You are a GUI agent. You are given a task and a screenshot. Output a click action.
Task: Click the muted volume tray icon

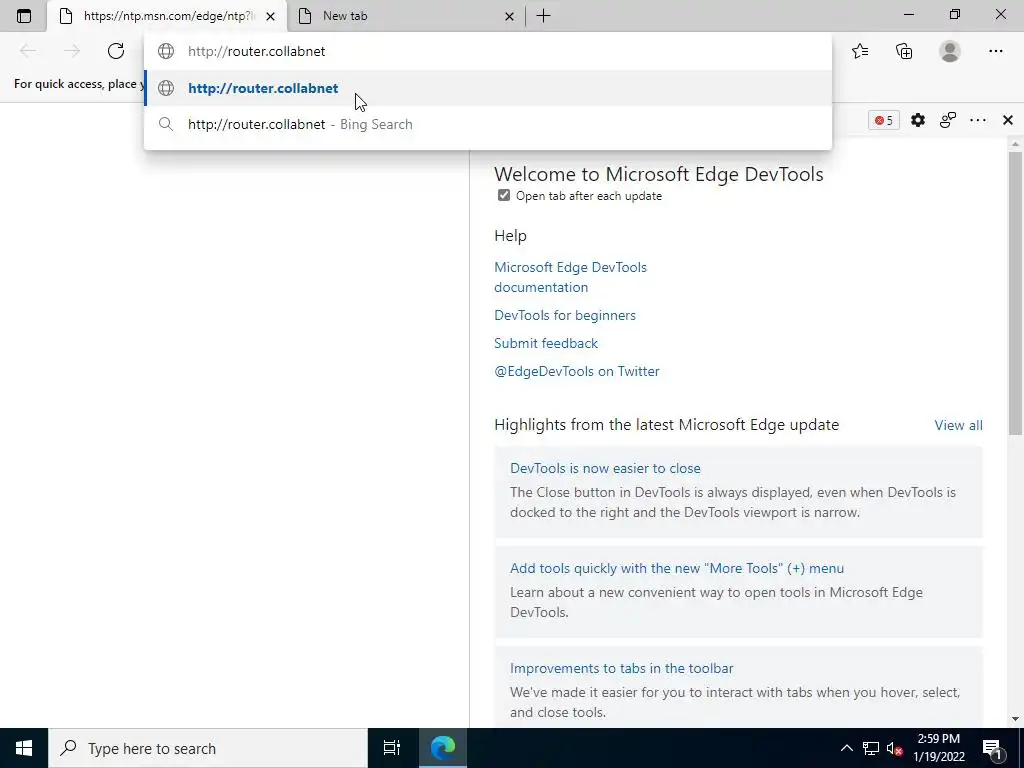tap(894, 748)
